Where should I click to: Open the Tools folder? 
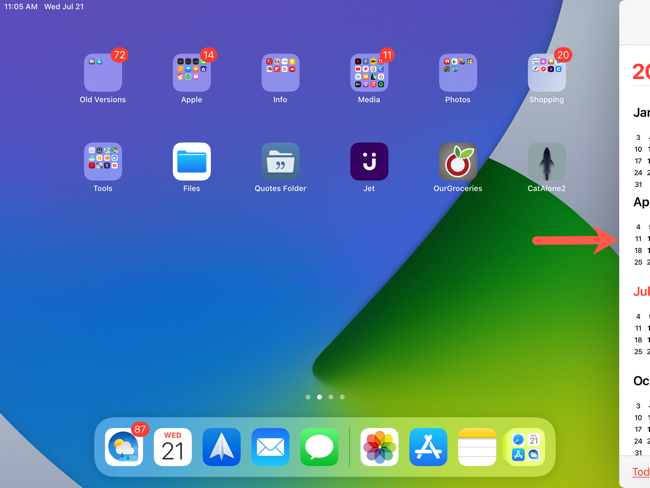click(103, 162)
